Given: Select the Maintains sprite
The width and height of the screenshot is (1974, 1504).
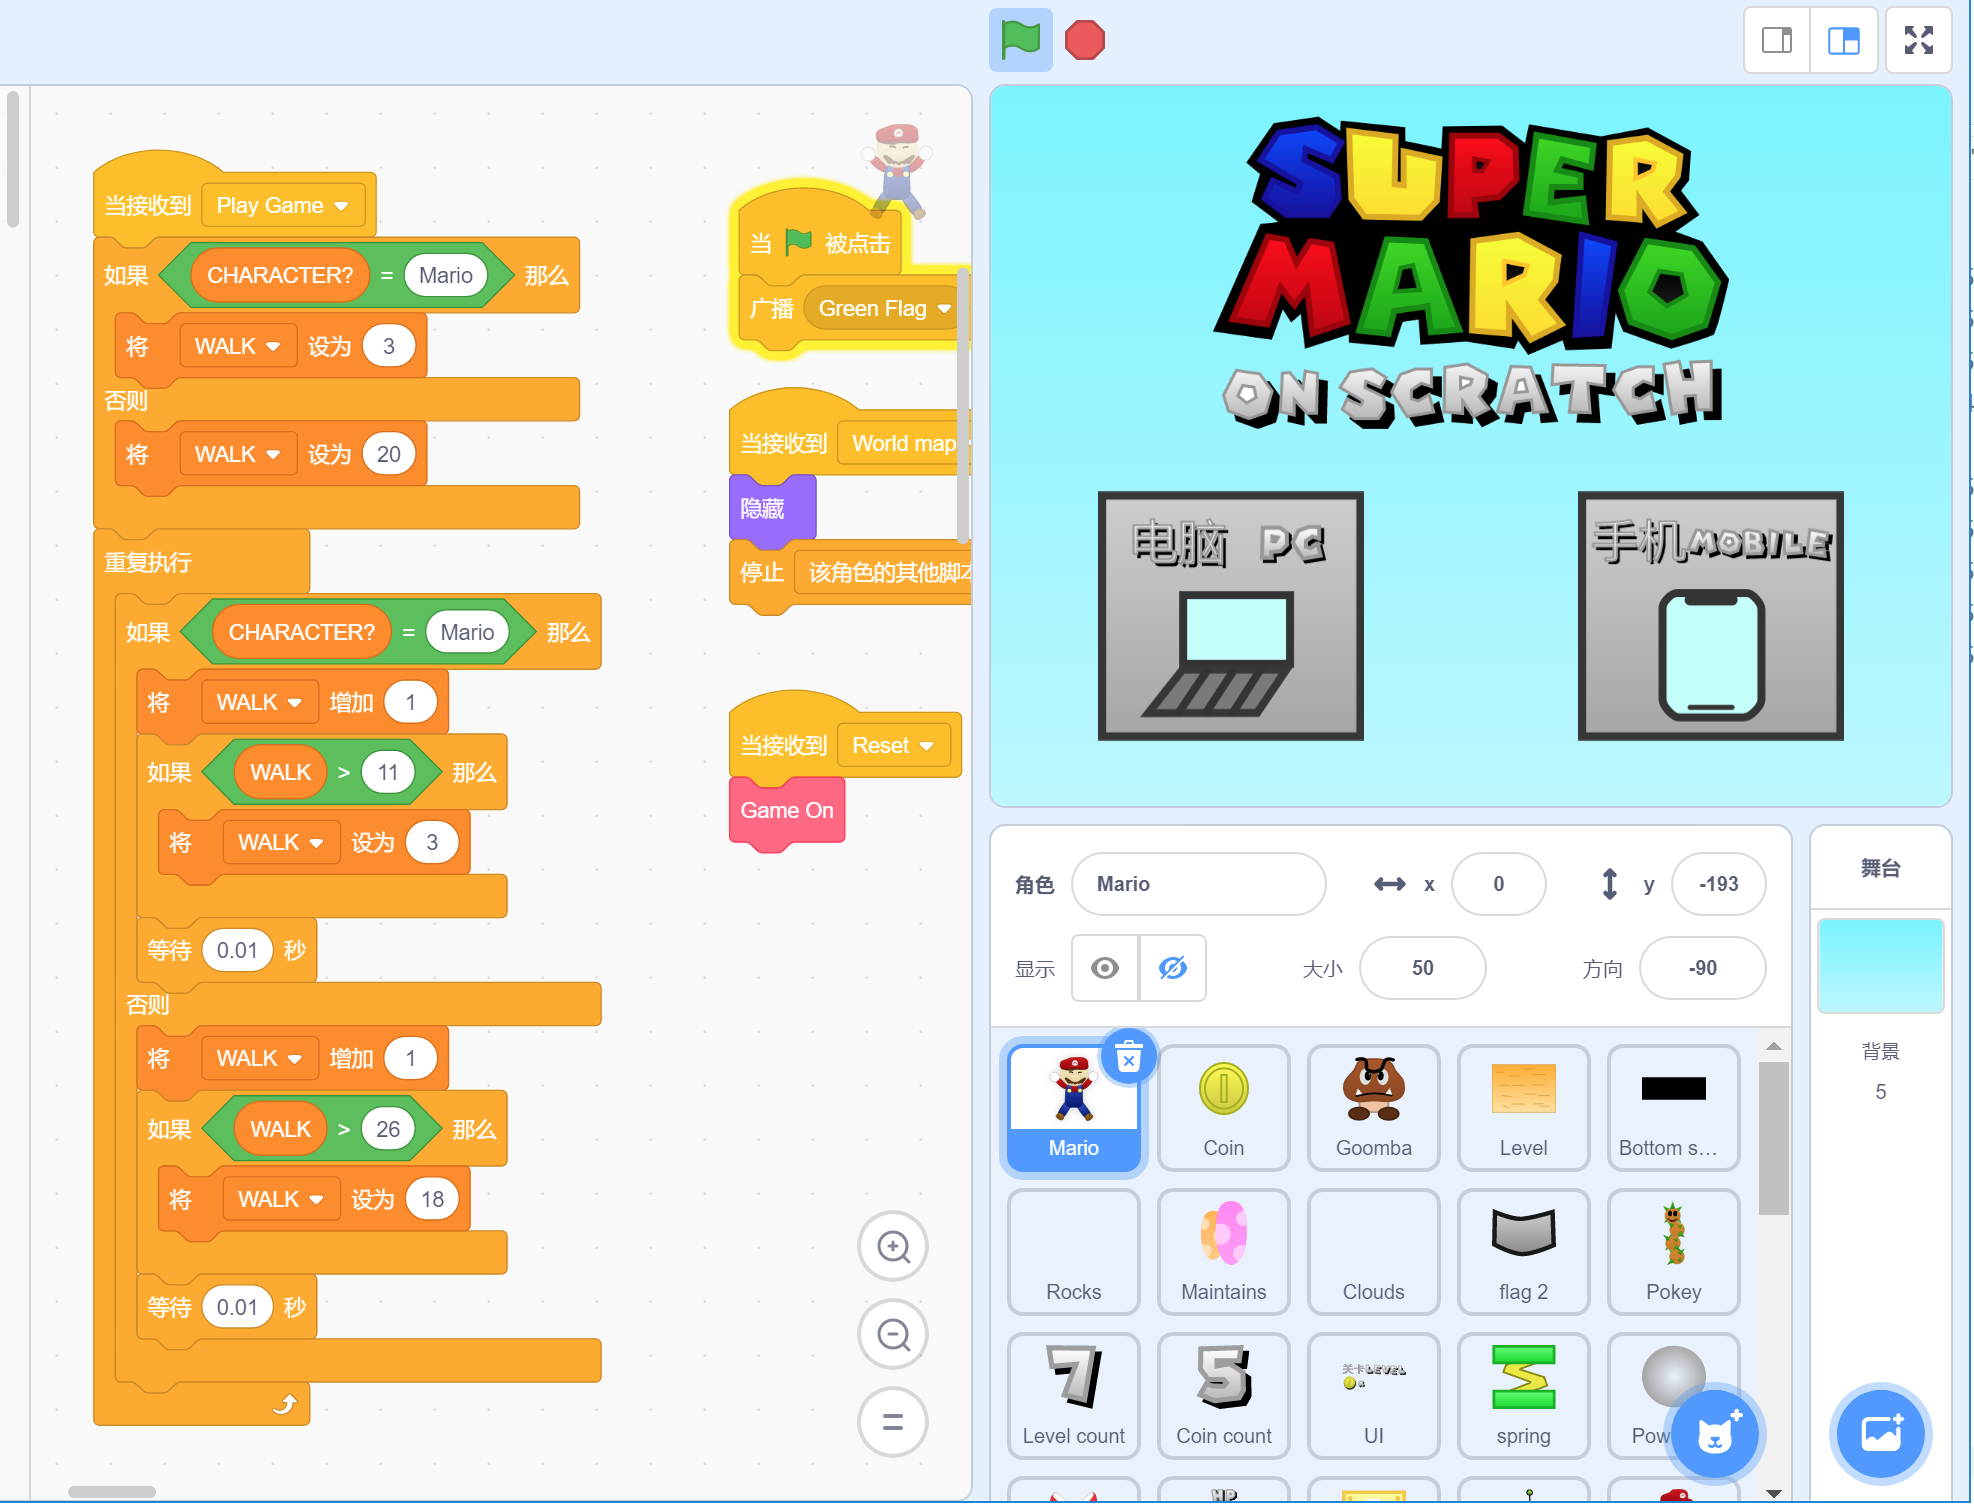Looking at the screenshot, I should pyautogui.click(x=1223, y=1251).
